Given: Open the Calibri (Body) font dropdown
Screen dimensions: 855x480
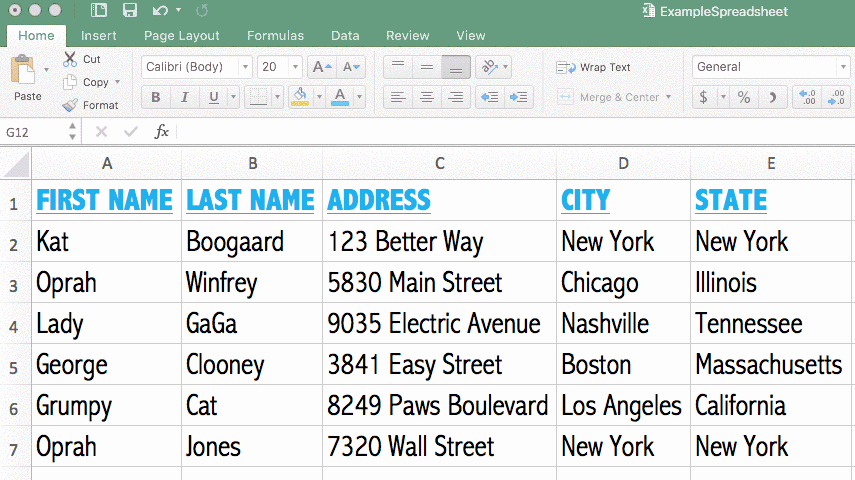Looking at the screenshot, I should [197, 67].
